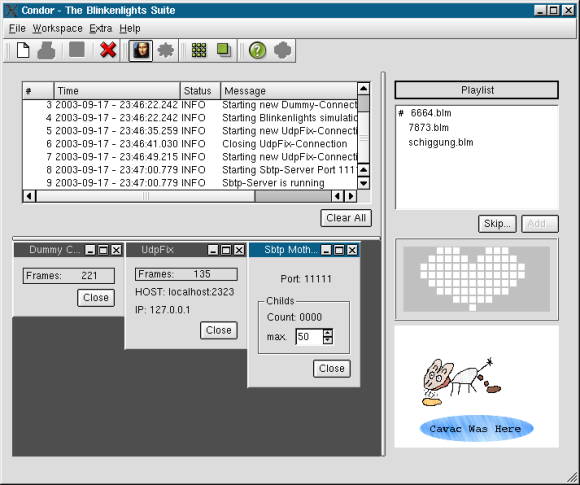Close the Sbtp Moth... sub-window with X
The width and height of the screenshot is (580, 485).
click(x=352, y=250)
